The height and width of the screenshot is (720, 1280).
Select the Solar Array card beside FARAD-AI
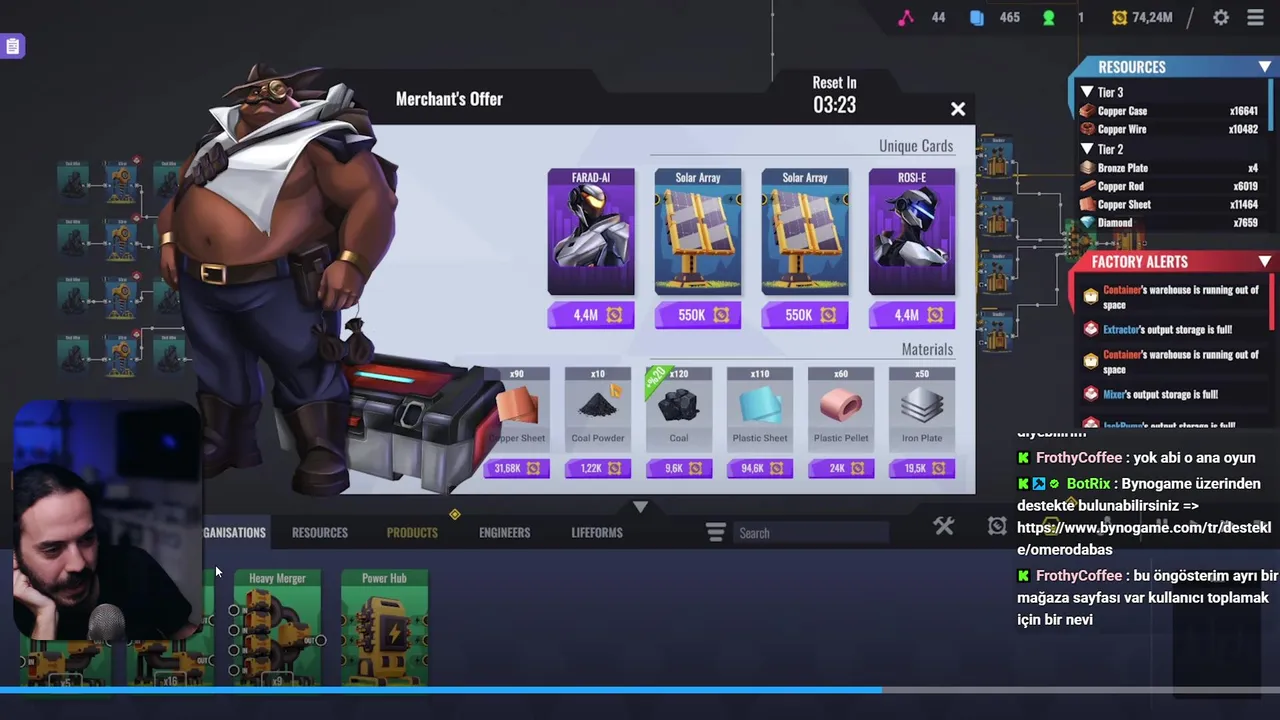click(698, 232)
